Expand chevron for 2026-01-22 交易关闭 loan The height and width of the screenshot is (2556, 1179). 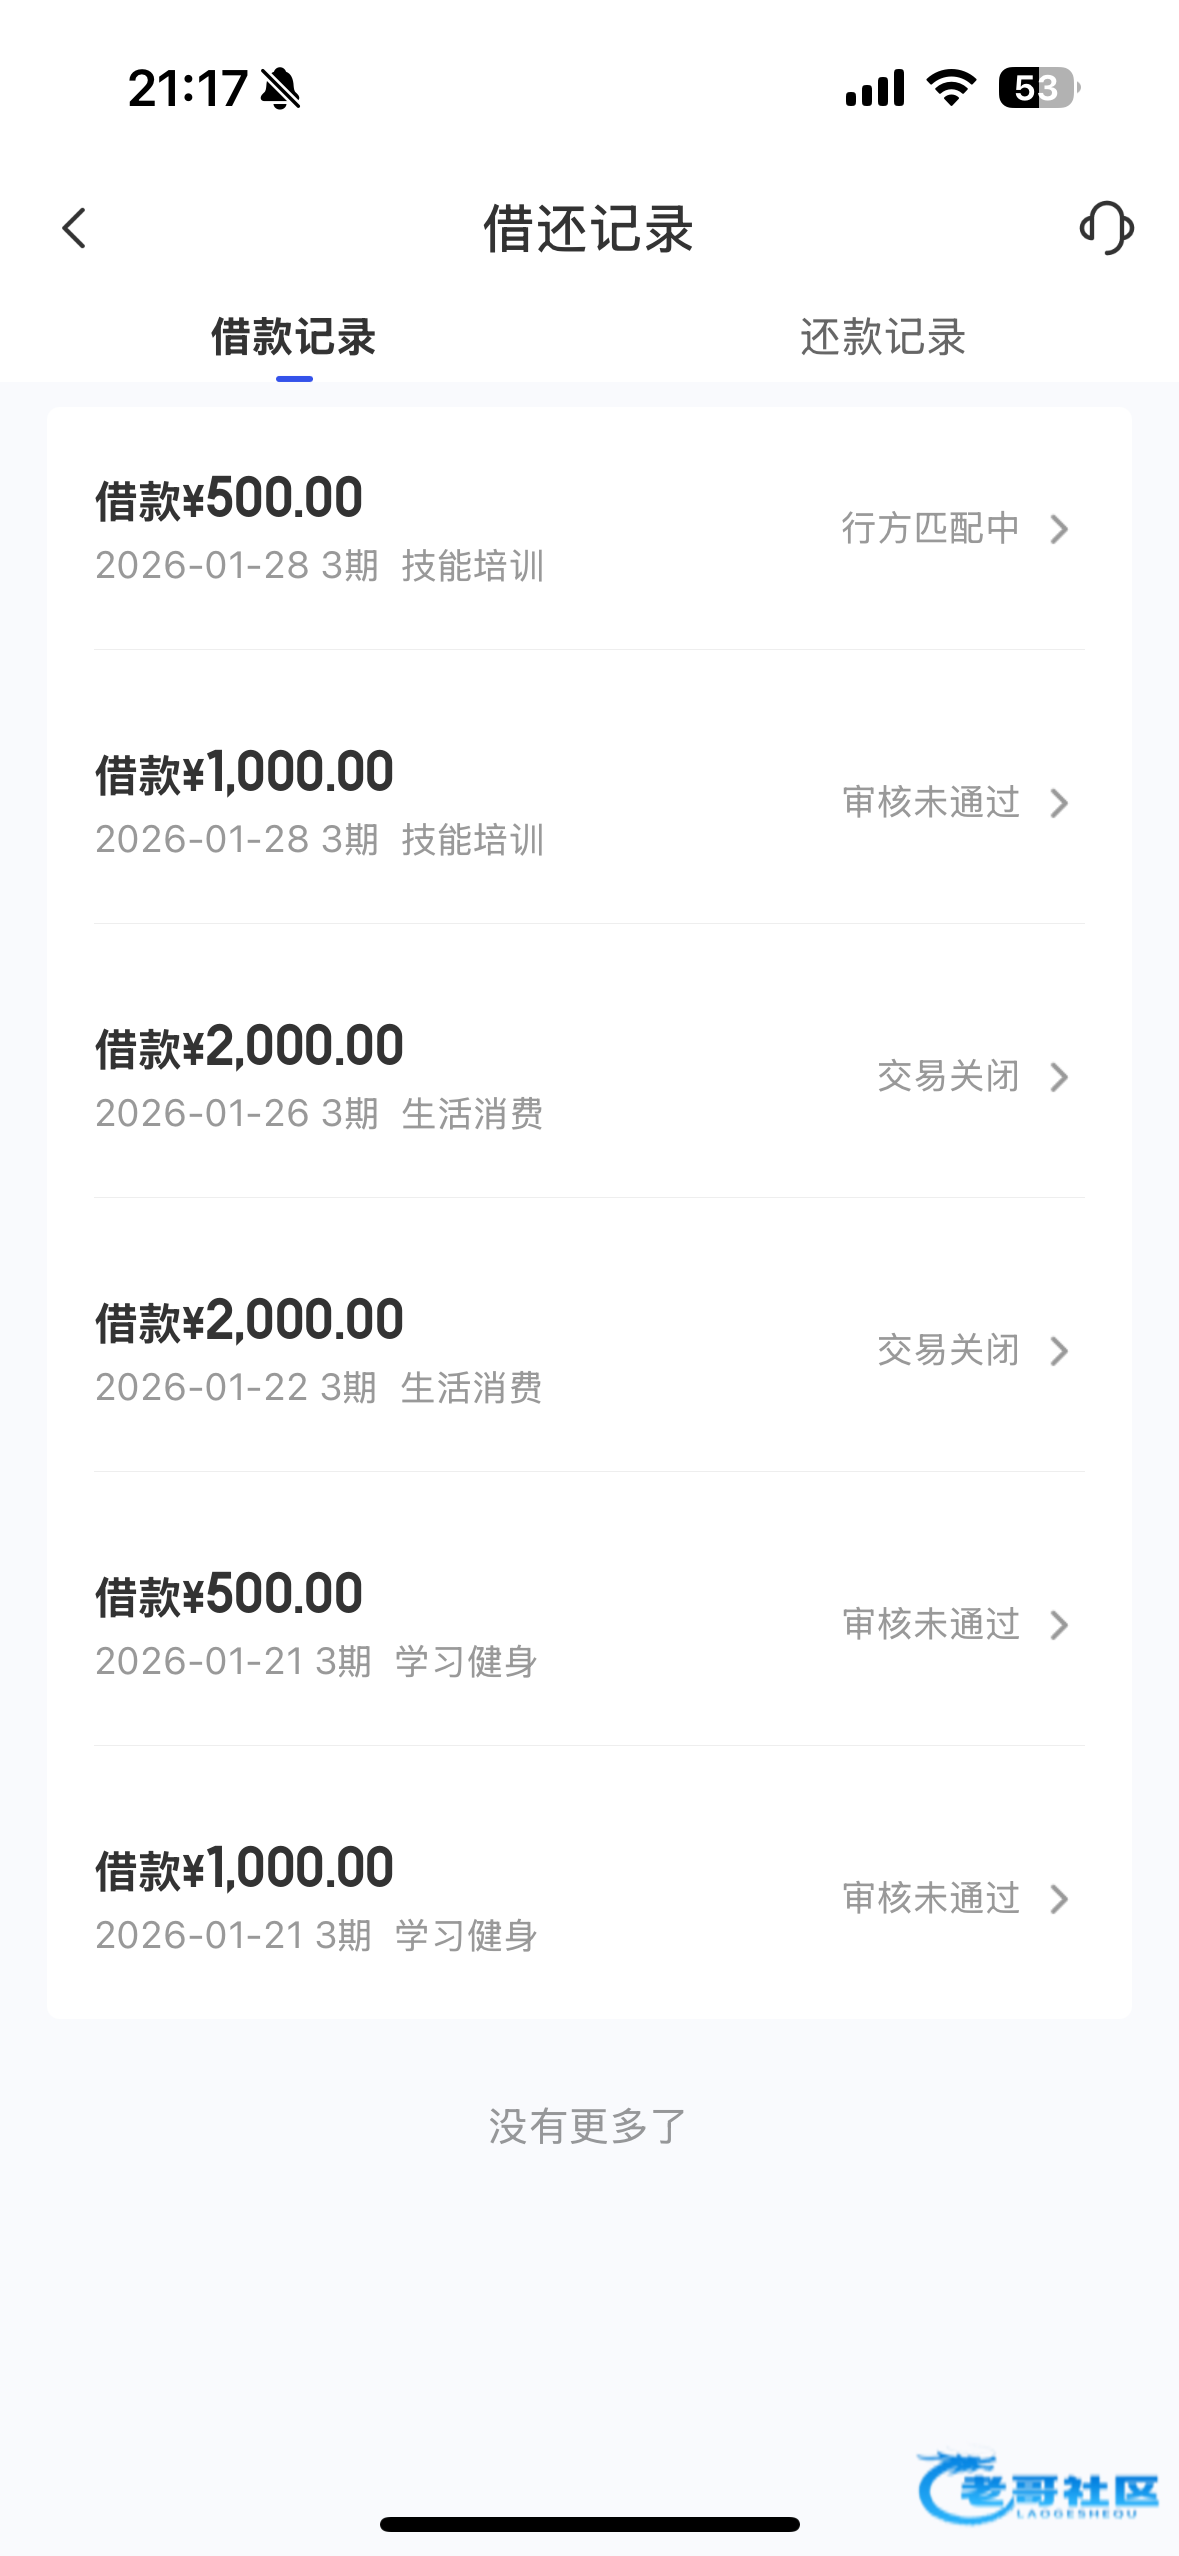click(x=1060, y=1351)
